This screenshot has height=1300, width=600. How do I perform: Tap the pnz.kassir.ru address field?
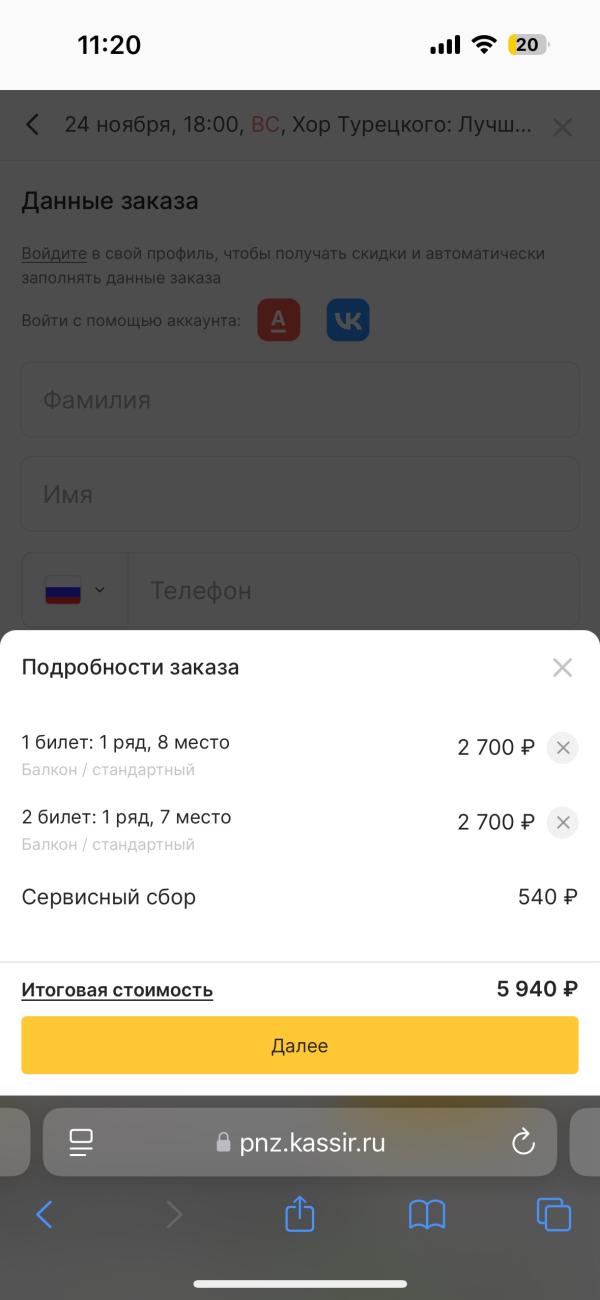(300, 1142)
